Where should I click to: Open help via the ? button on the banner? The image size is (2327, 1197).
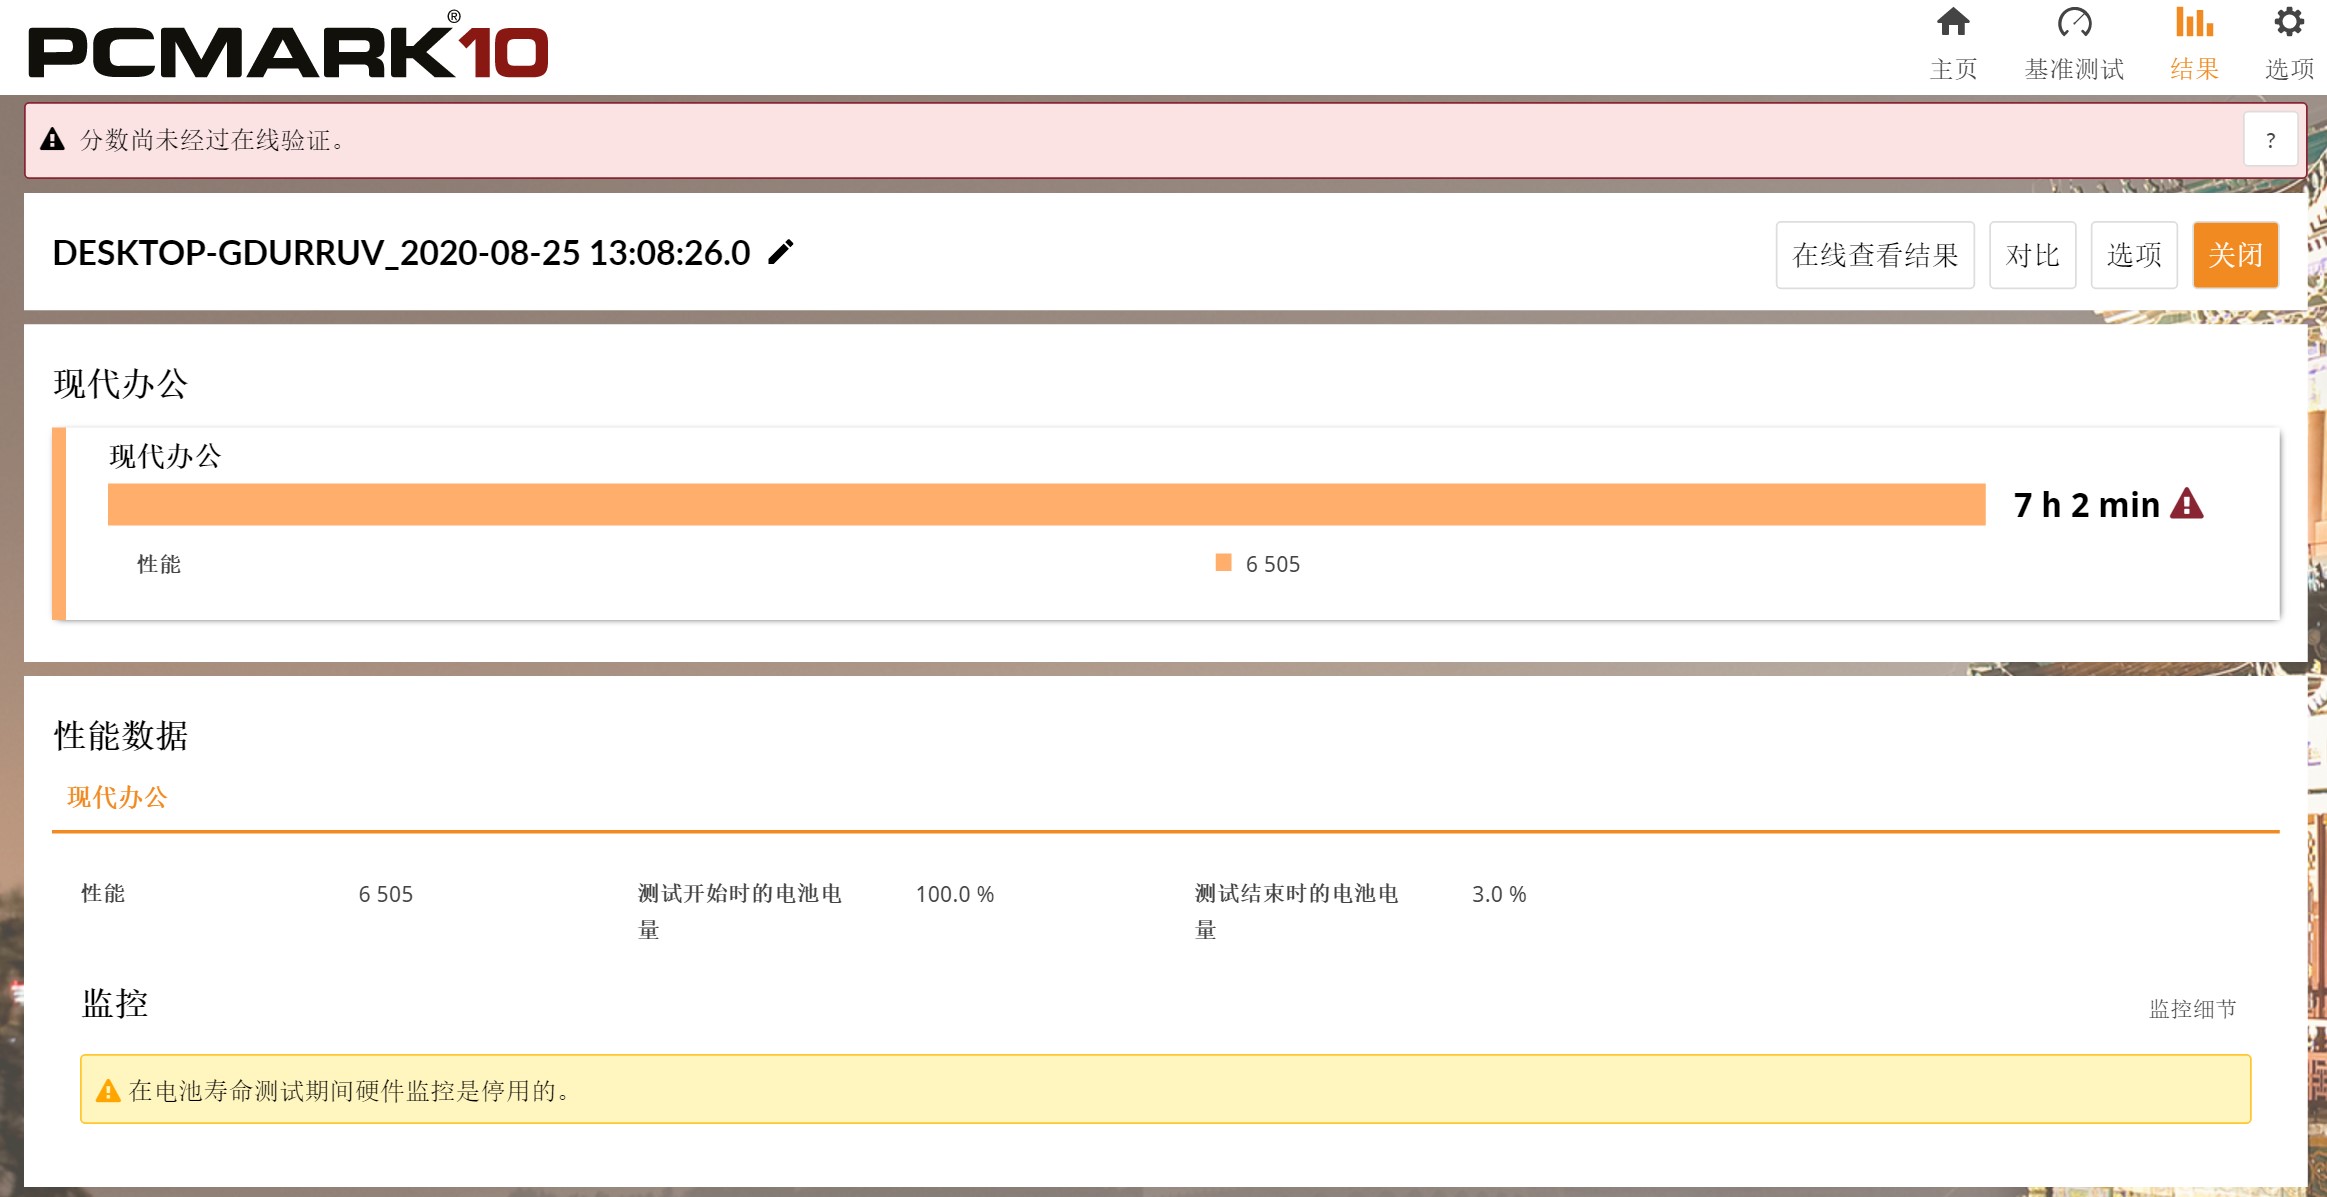tap(2270, 139)
